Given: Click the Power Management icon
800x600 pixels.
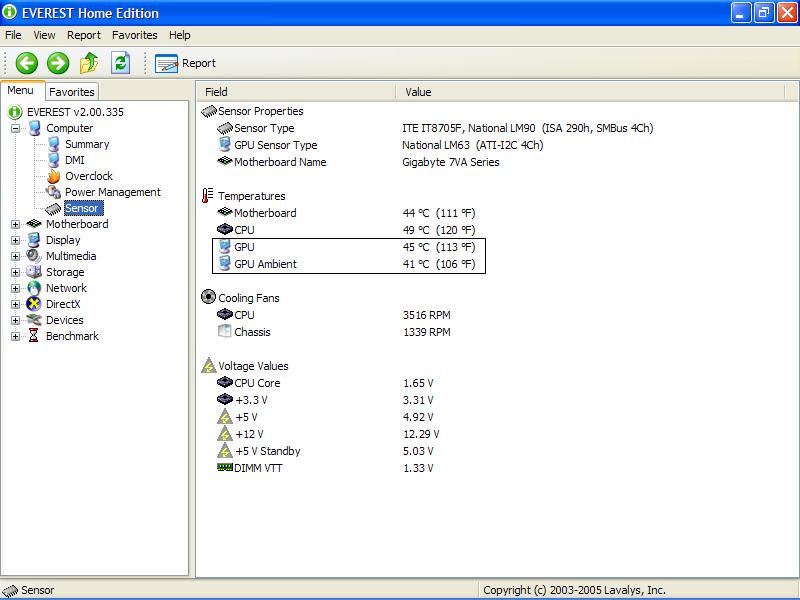Looking at the screenshot, I should click(53, 192).
